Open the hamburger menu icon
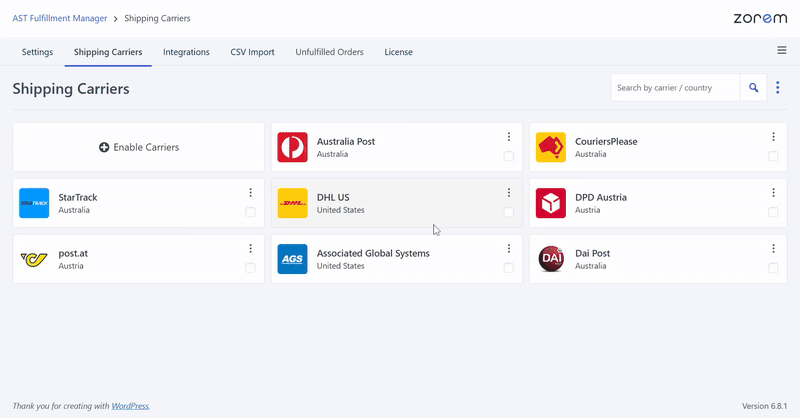Viewport: 800px width, 418px height. [x=781, y=51]
